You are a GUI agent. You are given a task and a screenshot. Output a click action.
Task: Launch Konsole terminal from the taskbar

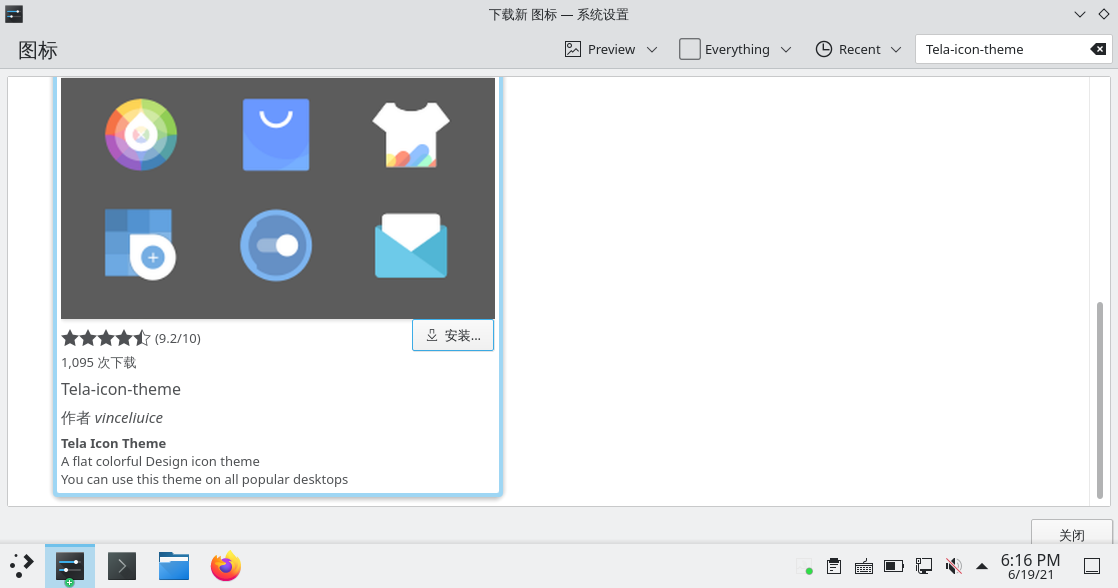point(122,566)
